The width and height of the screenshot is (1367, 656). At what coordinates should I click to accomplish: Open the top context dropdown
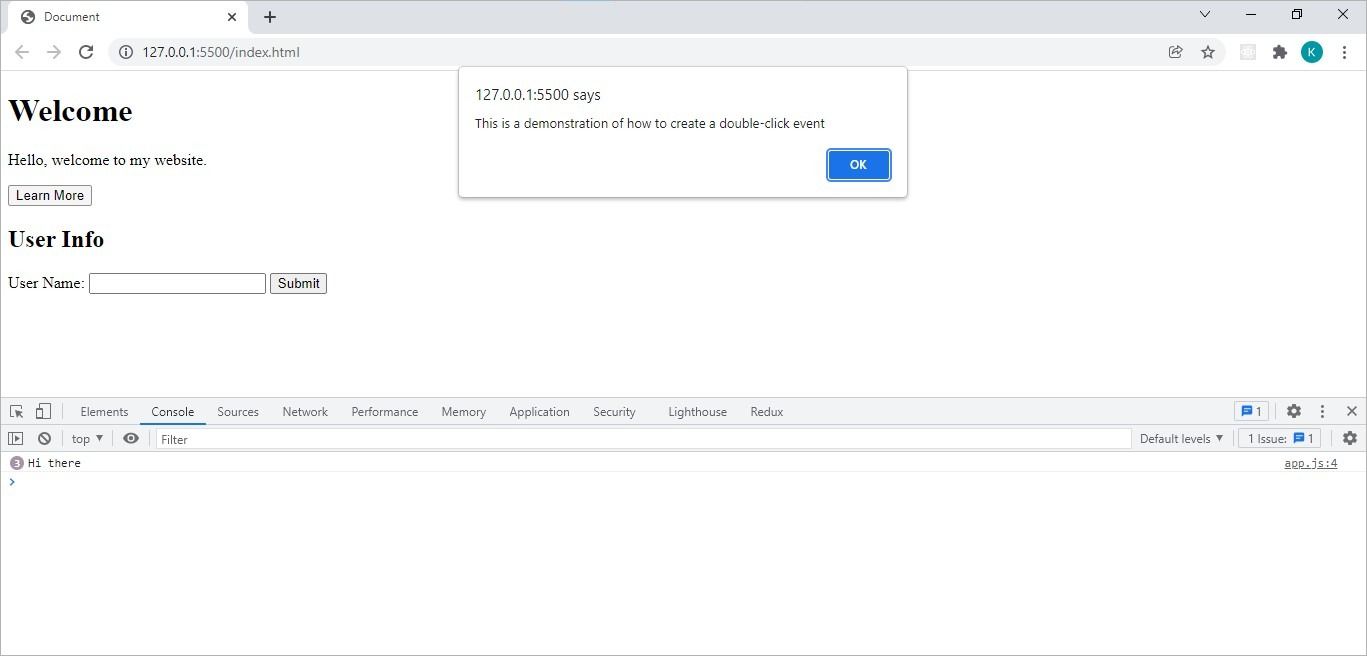87,438
